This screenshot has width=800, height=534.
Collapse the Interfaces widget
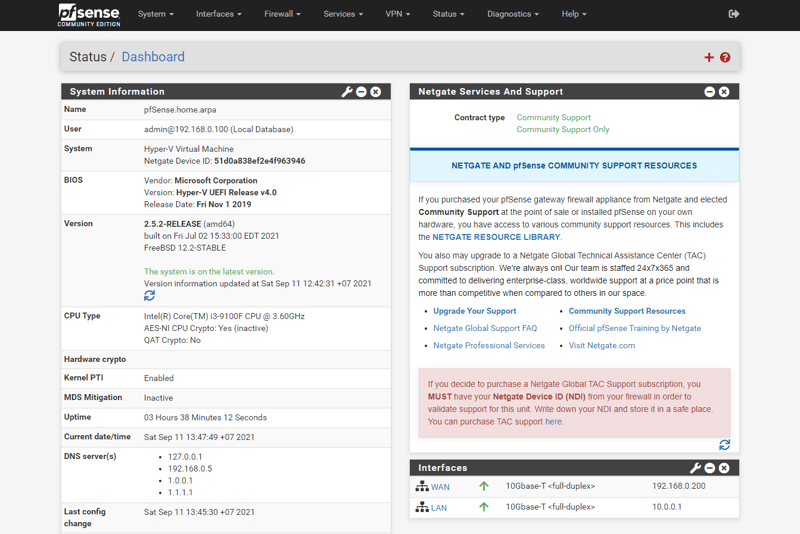pos(709,467)
